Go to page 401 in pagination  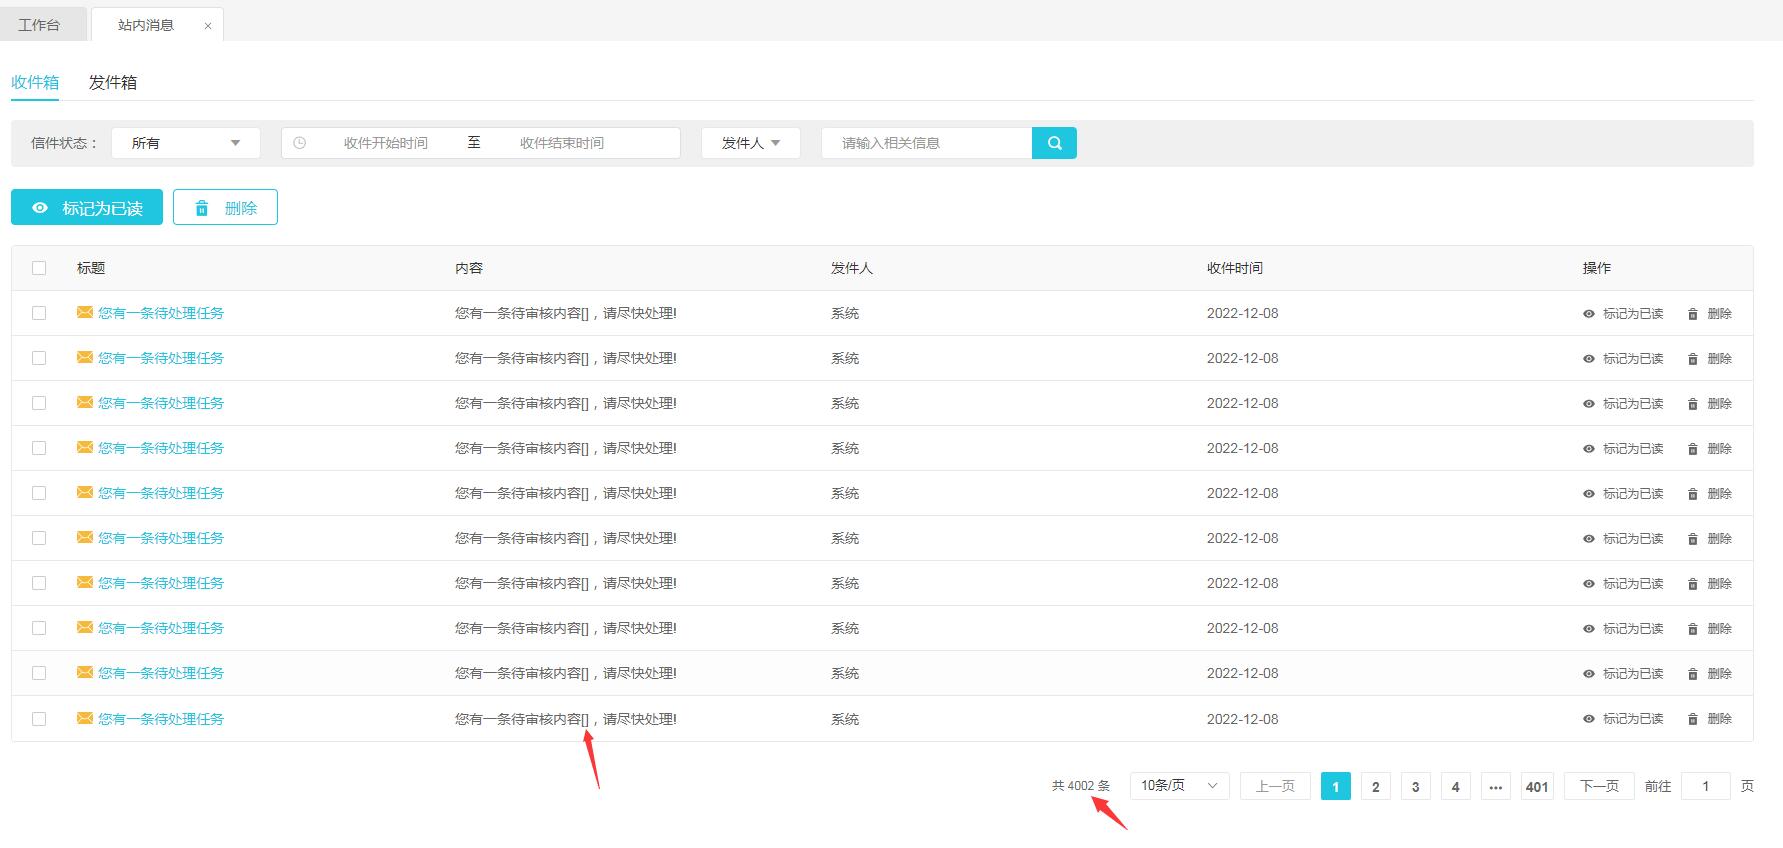pos(1536,787)
